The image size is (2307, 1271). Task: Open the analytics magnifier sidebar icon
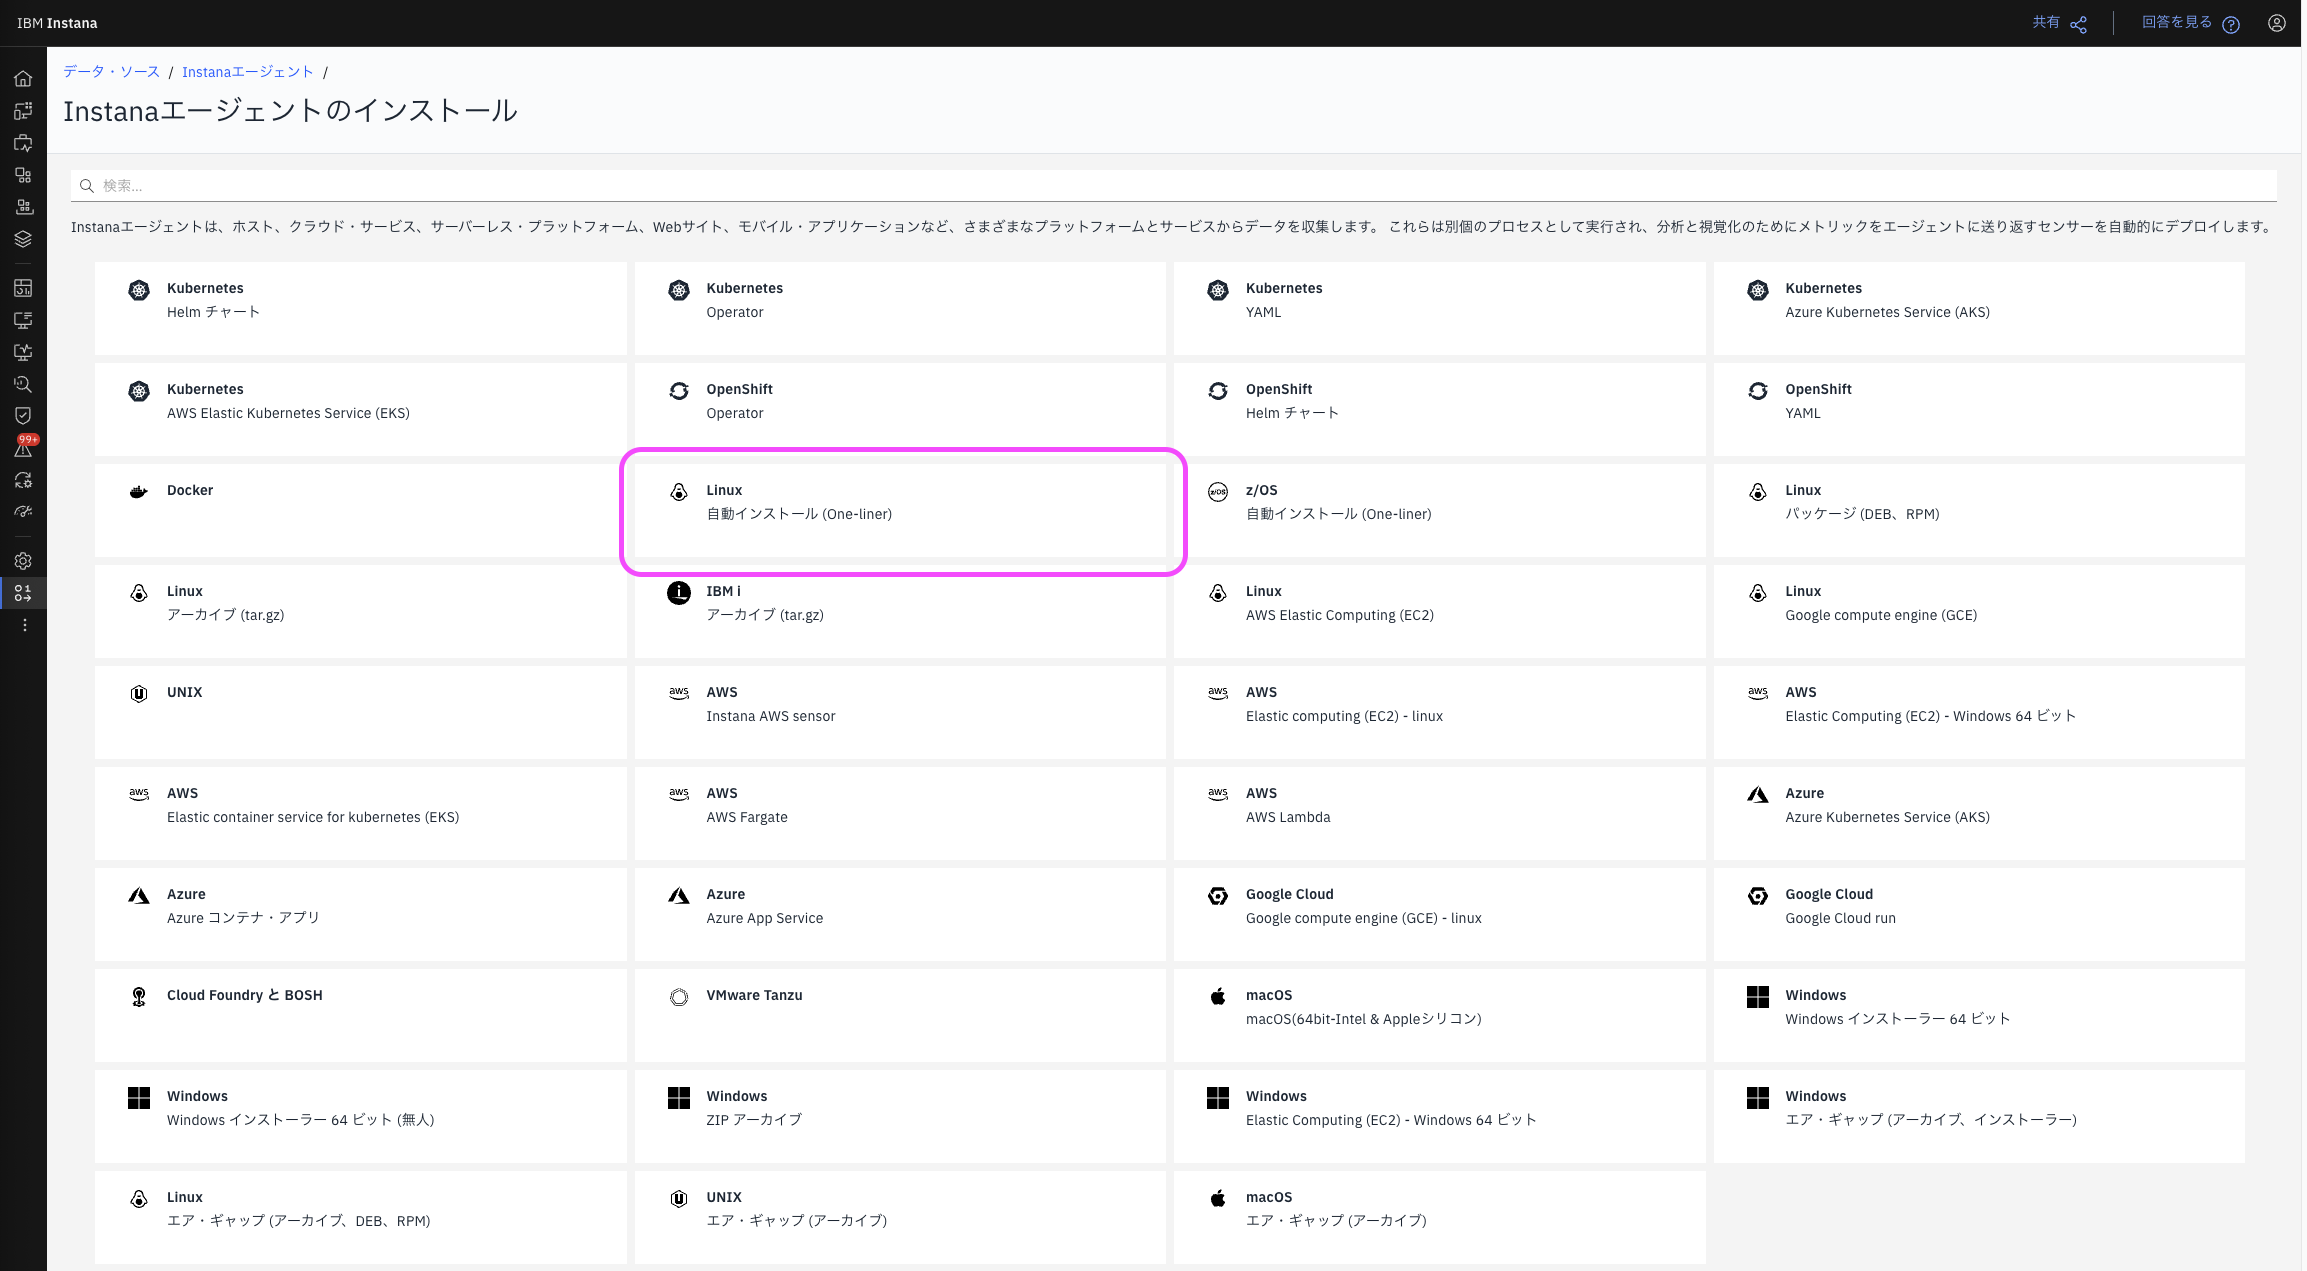click(x=23, y=384)
